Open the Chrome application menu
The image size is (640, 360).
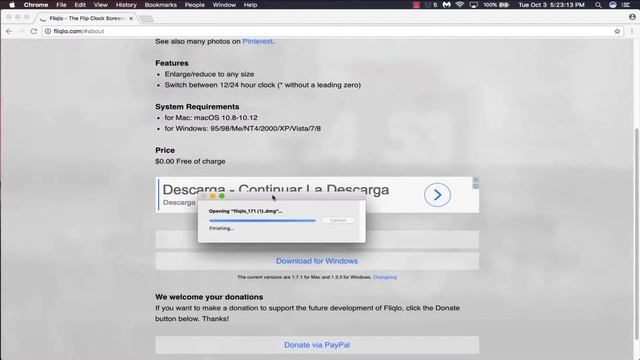click(36, 5)
